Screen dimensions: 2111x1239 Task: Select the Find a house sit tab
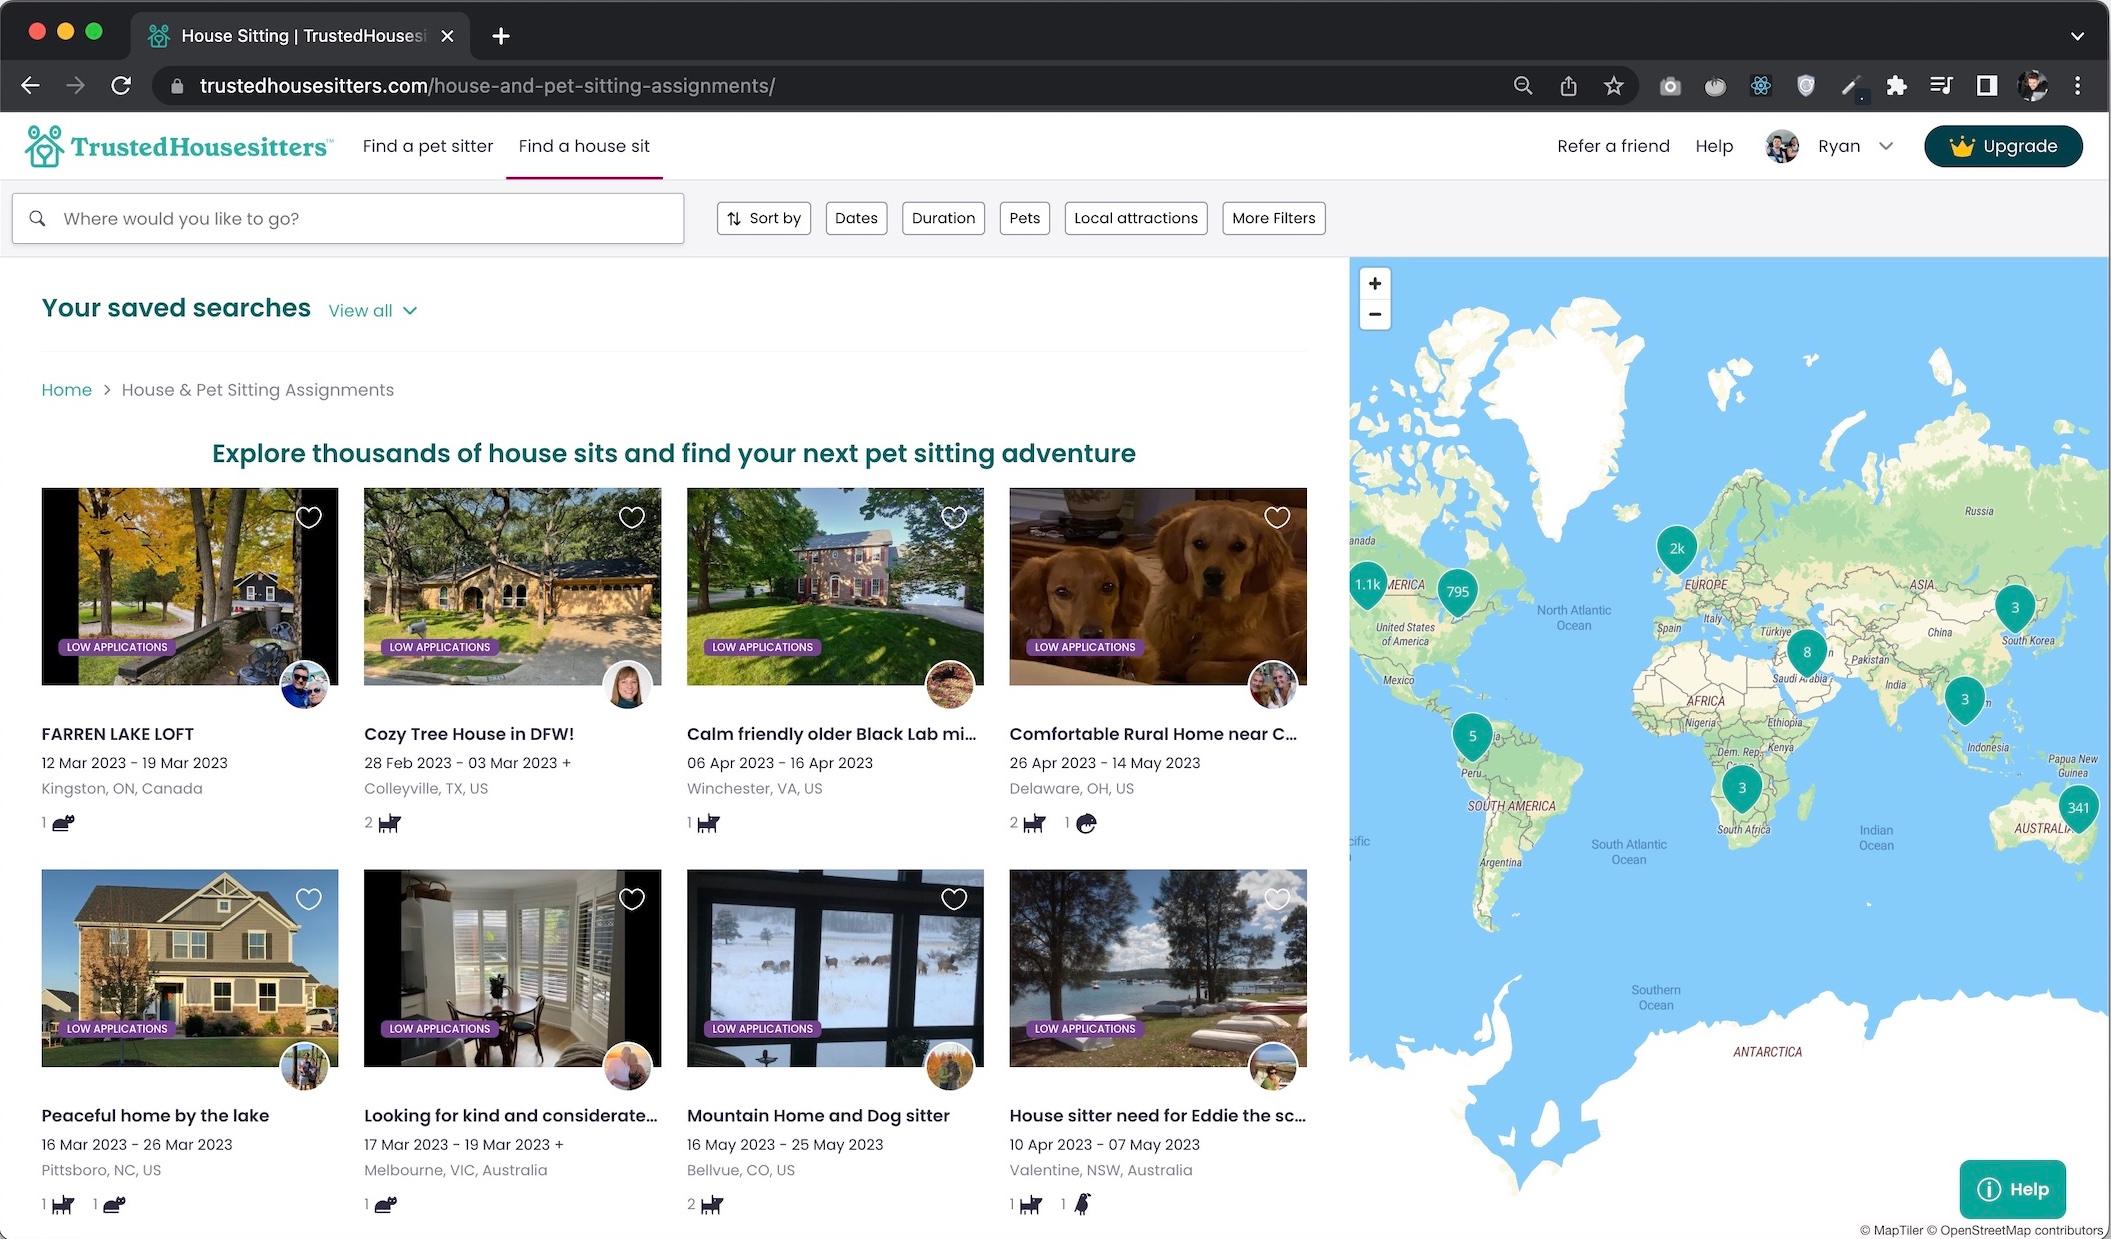pos(584,146)
